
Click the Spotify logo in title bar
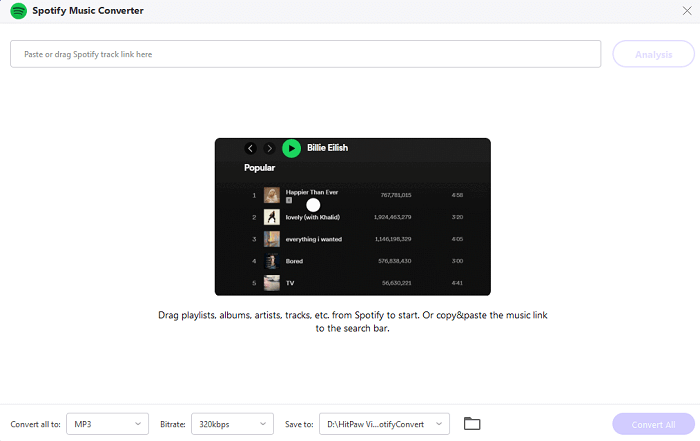(x=18, y=11)
